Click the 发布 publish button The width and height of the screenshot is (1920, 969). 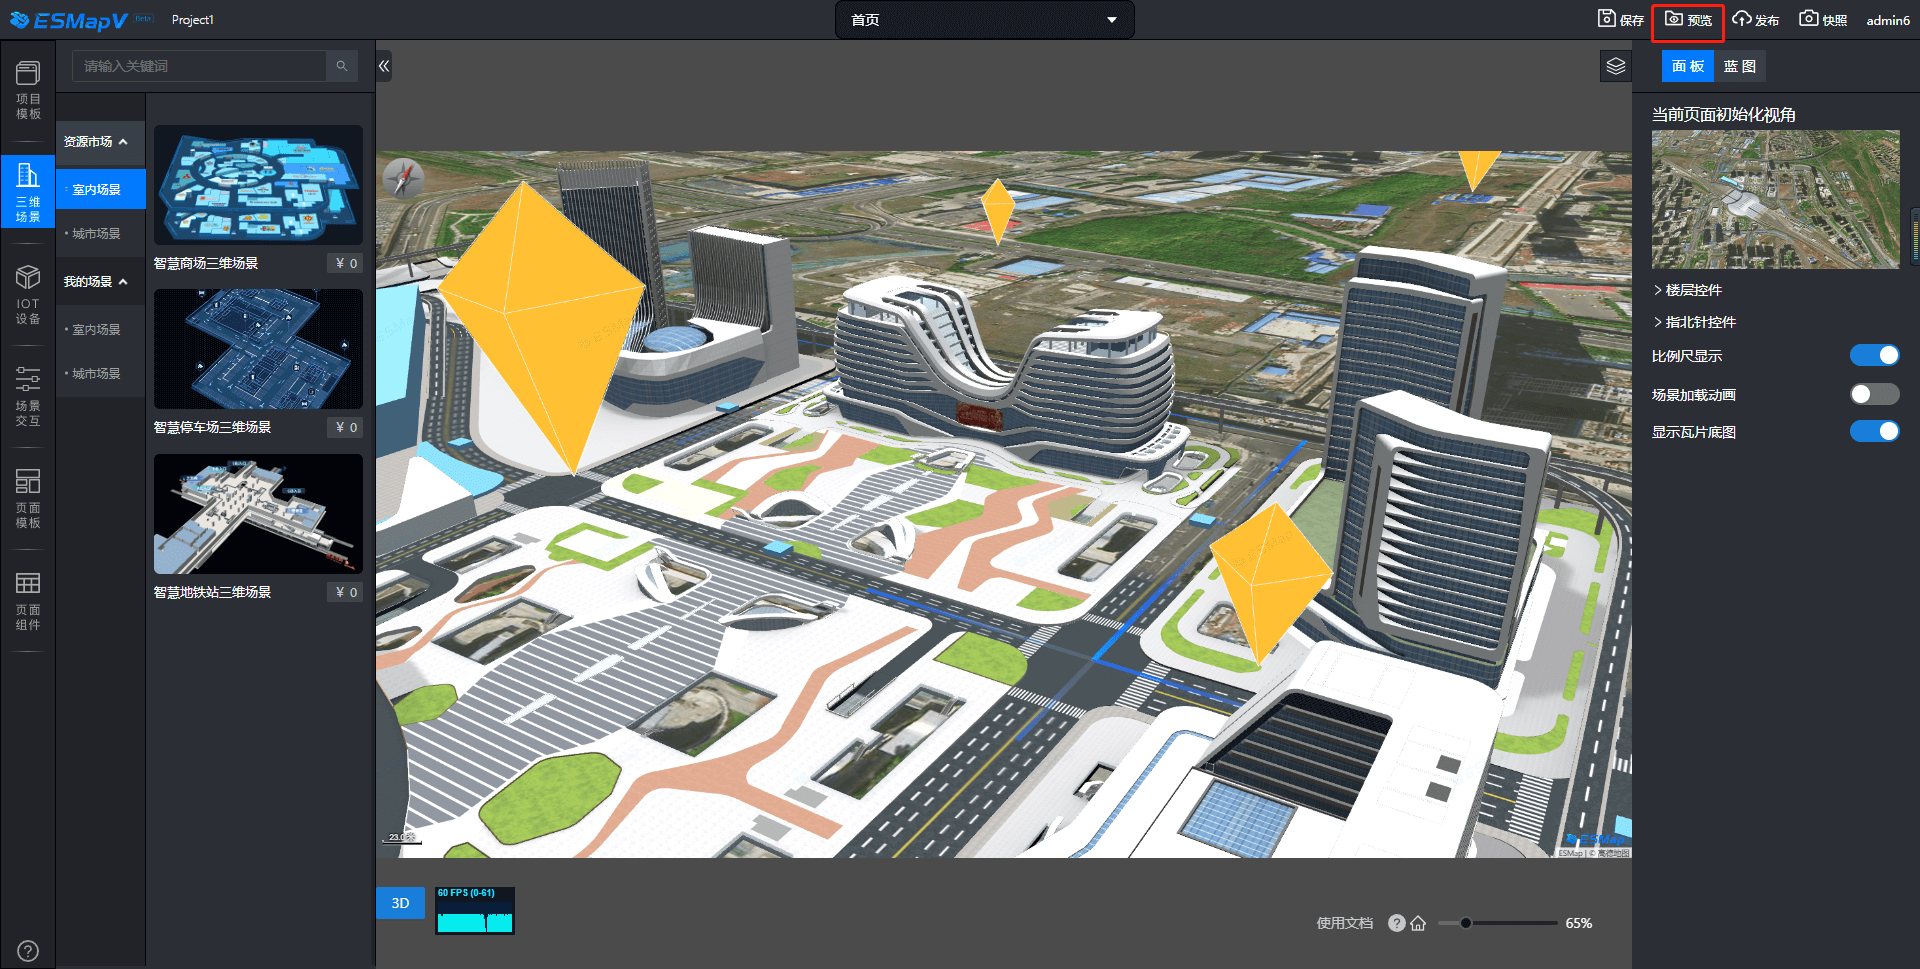pos(1756,20)
